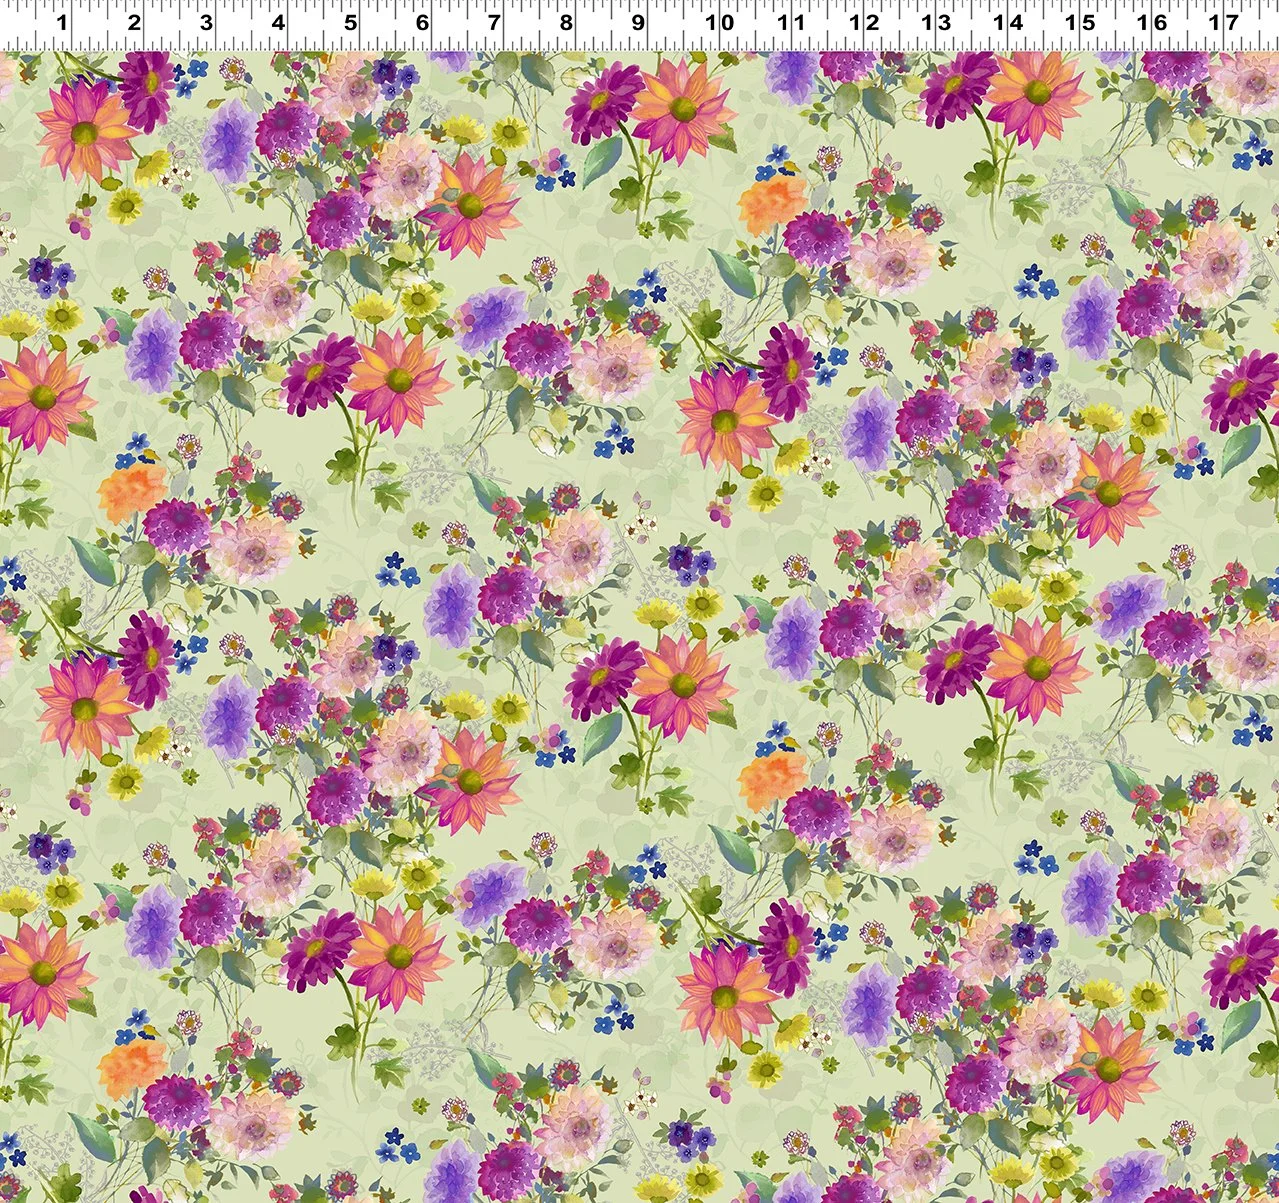
Task: Click the ruler number "14"
Action: (1008, 22)
